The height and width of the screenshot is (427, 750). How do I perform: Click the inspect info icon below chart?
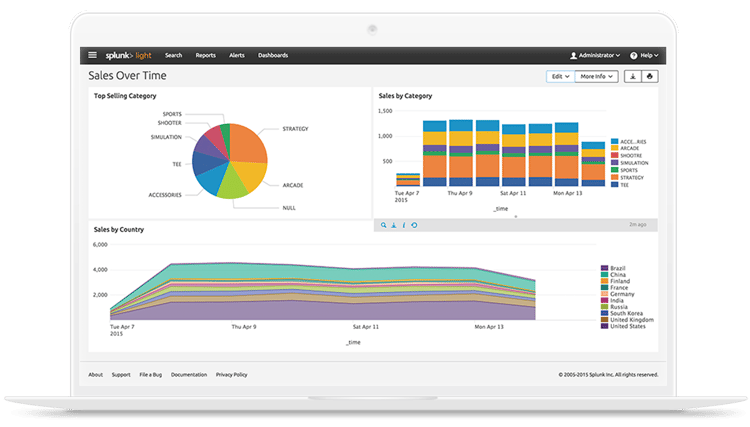403,225
